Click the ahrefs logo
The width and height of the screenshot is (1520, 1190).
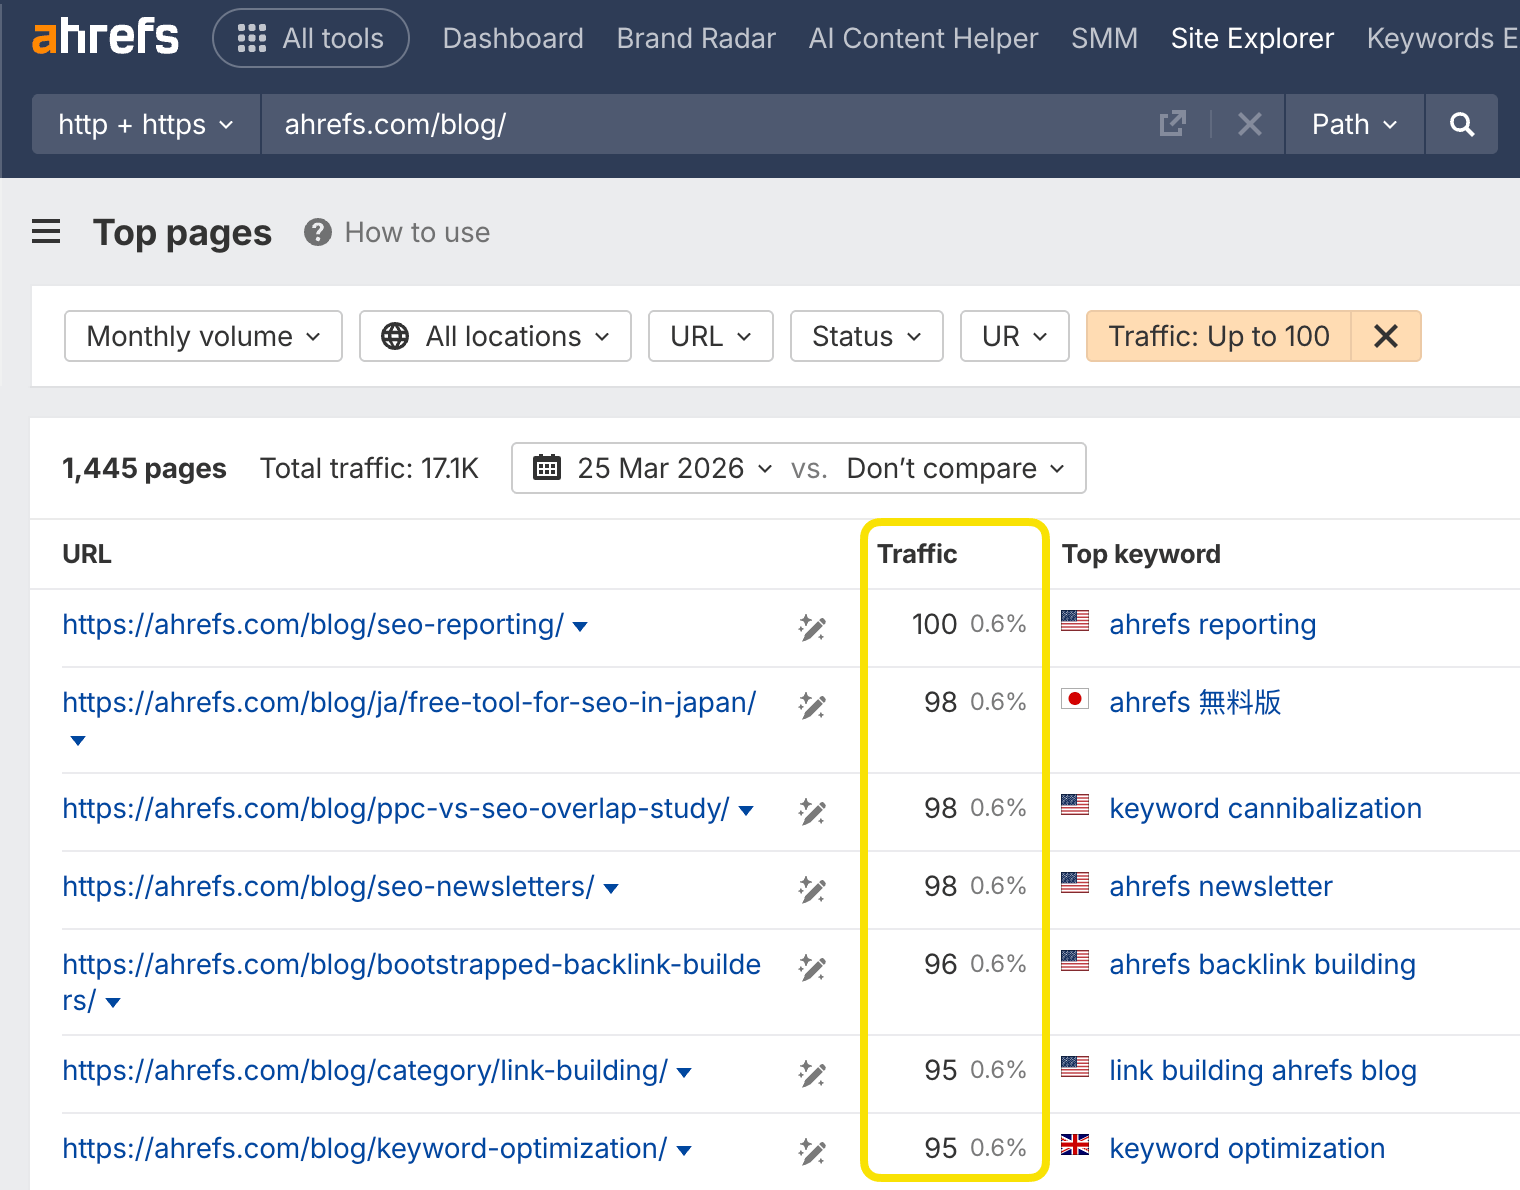click(105, 36)
